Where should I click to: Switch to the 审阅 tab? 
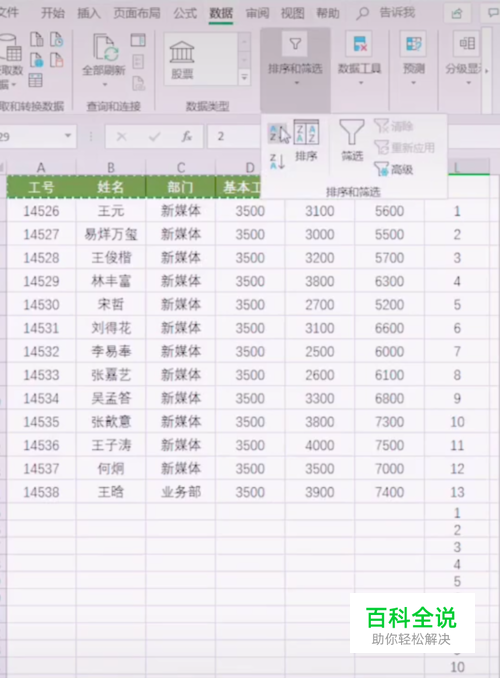pos(257,13)
